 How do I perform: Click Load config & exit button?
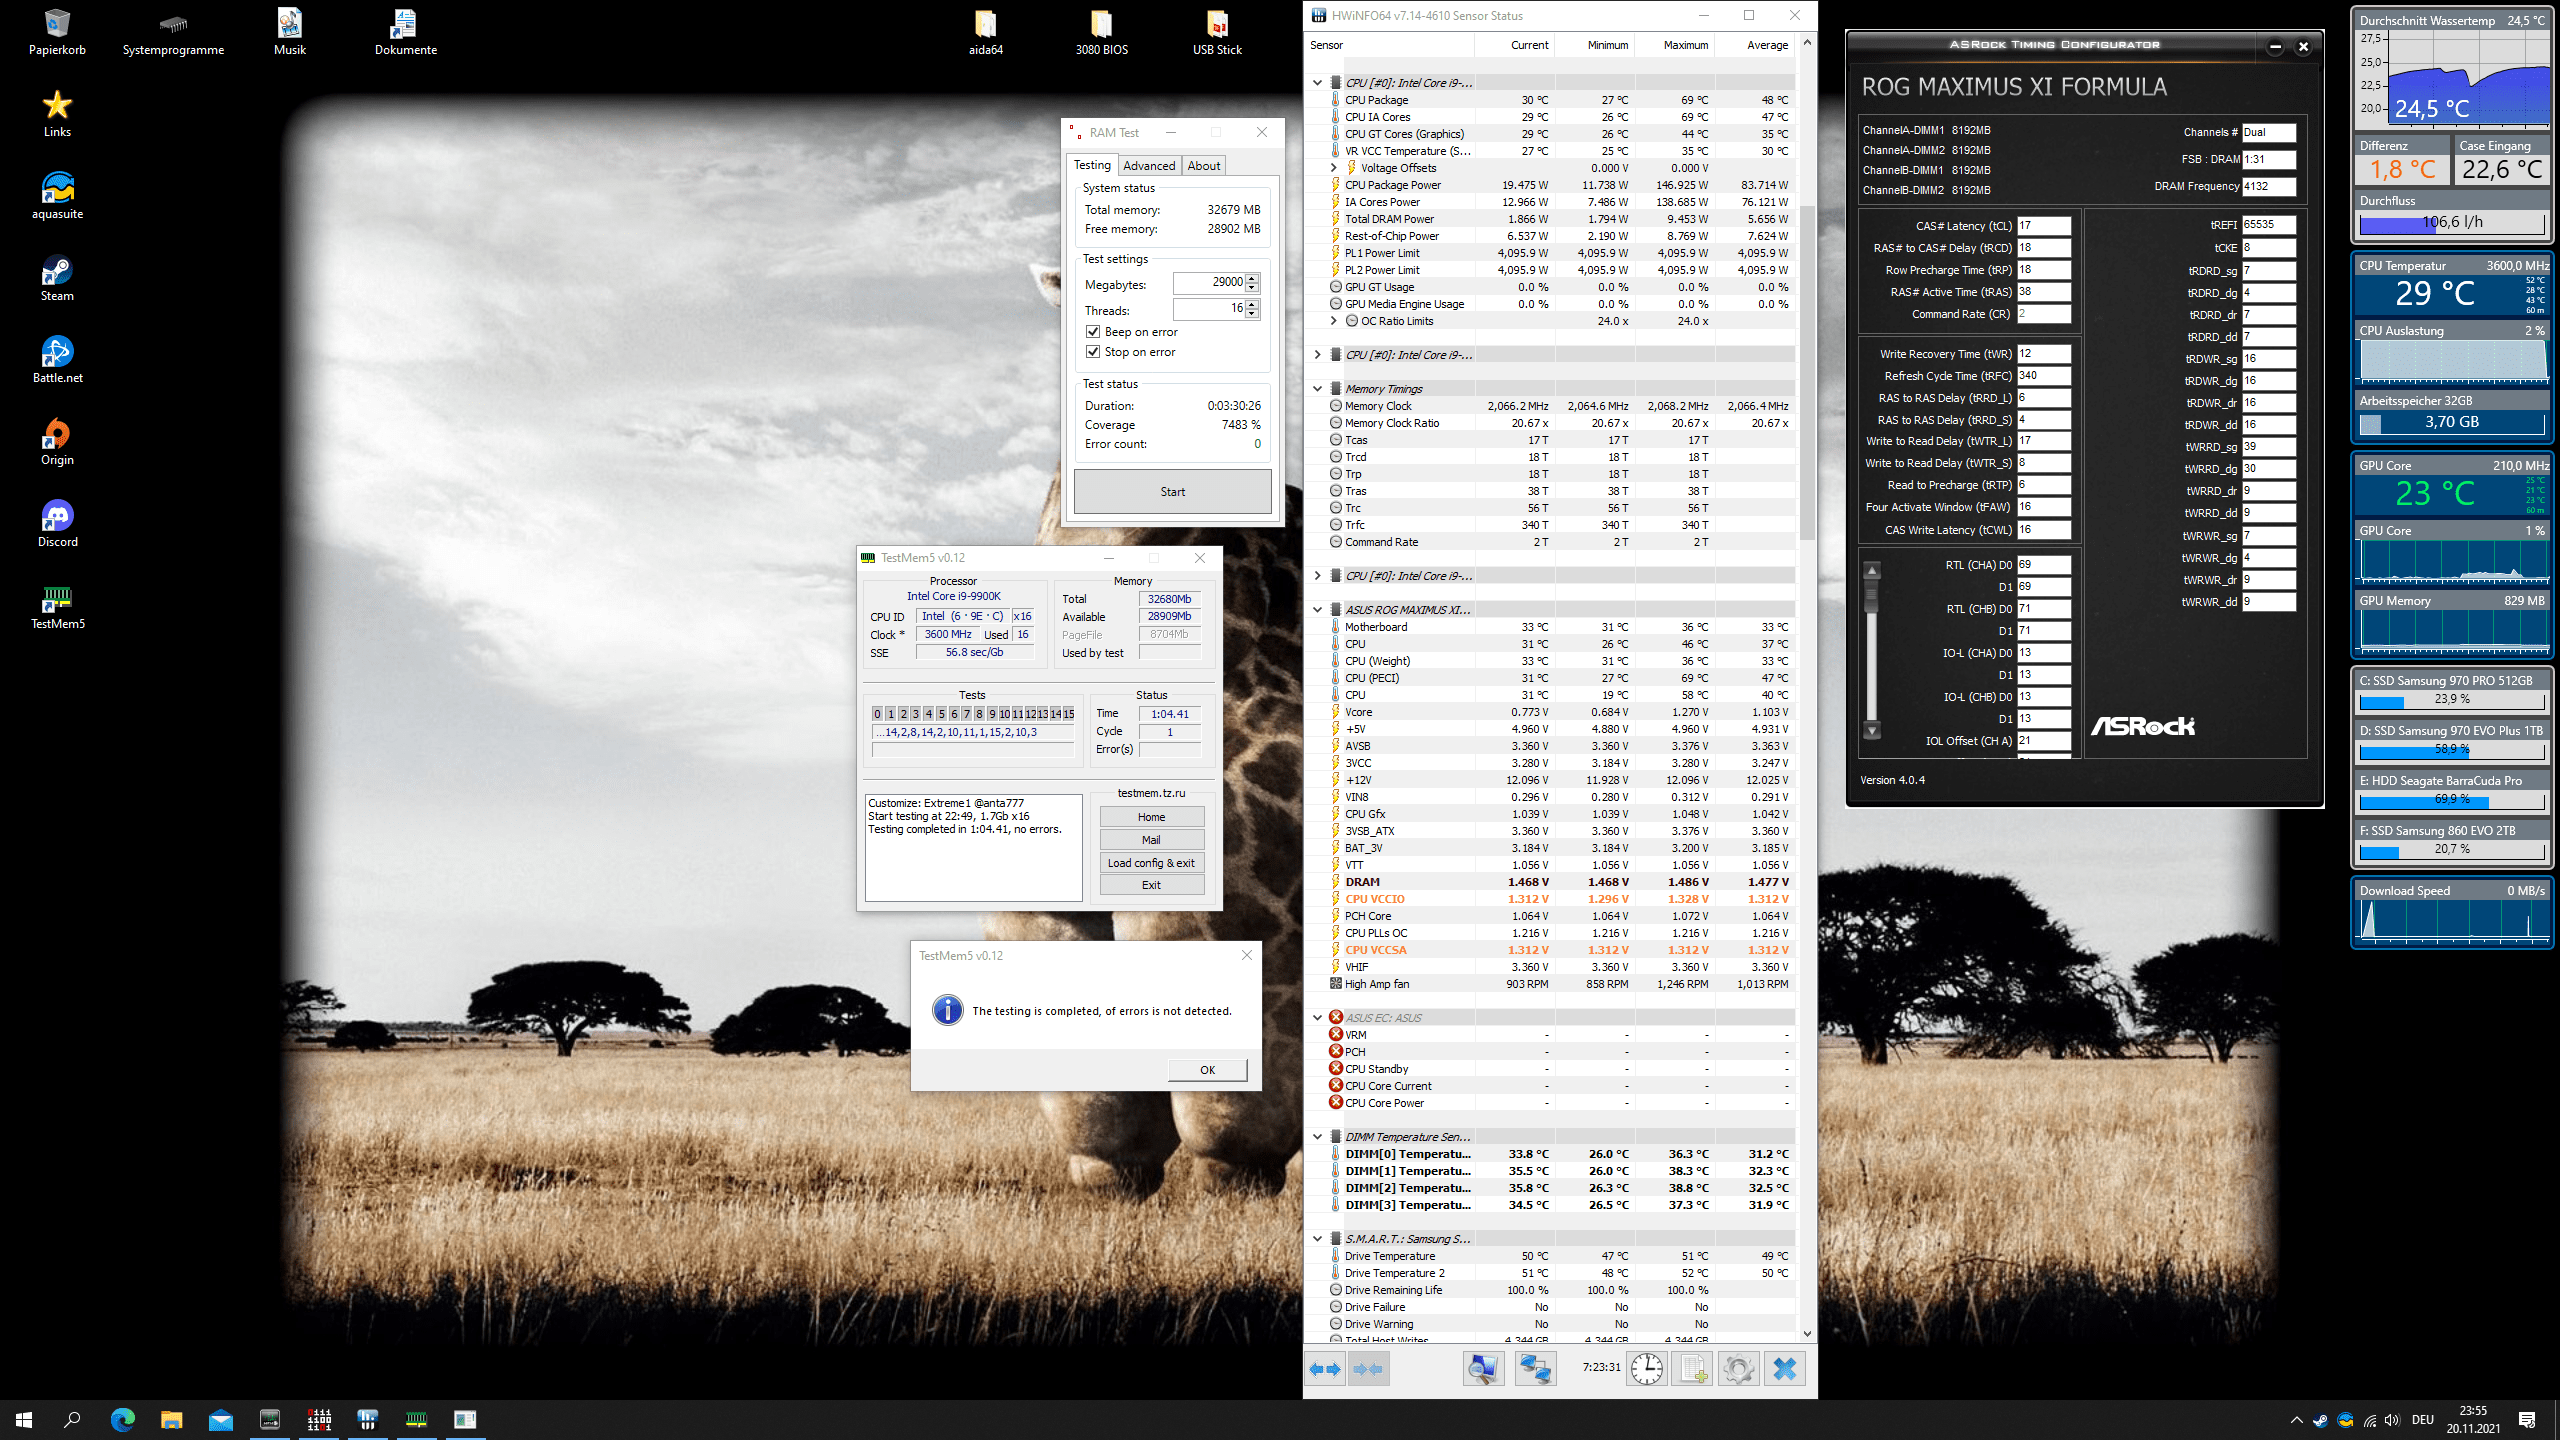click(x=1152, y=863)
